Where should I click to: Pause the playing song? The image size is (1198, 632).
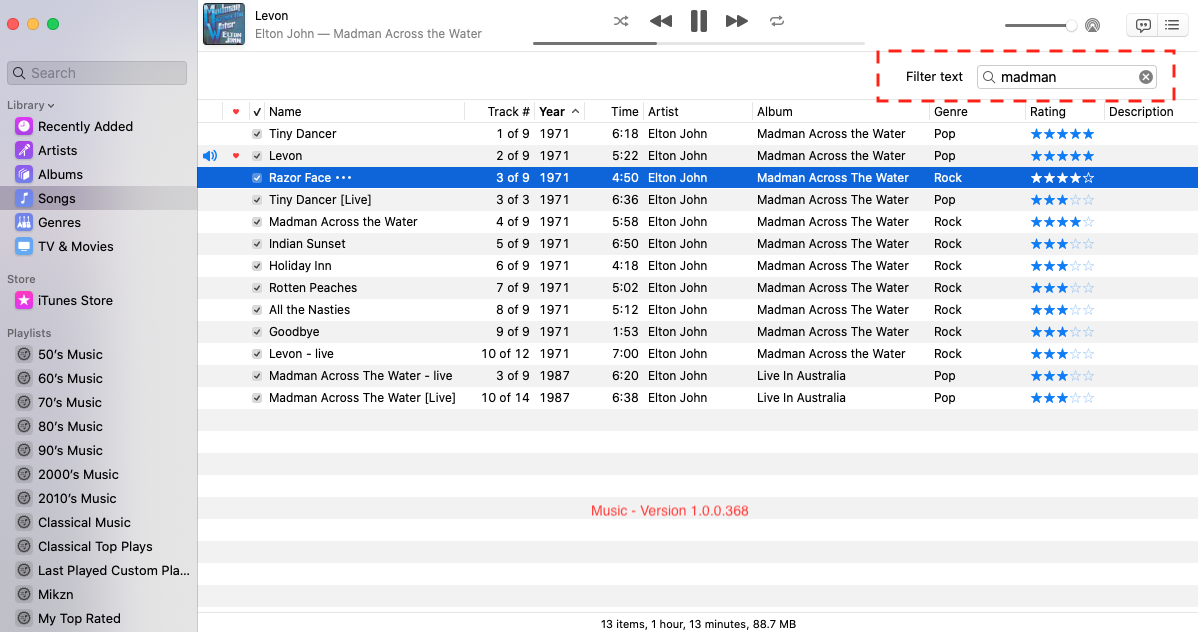[x=698, y=21]
